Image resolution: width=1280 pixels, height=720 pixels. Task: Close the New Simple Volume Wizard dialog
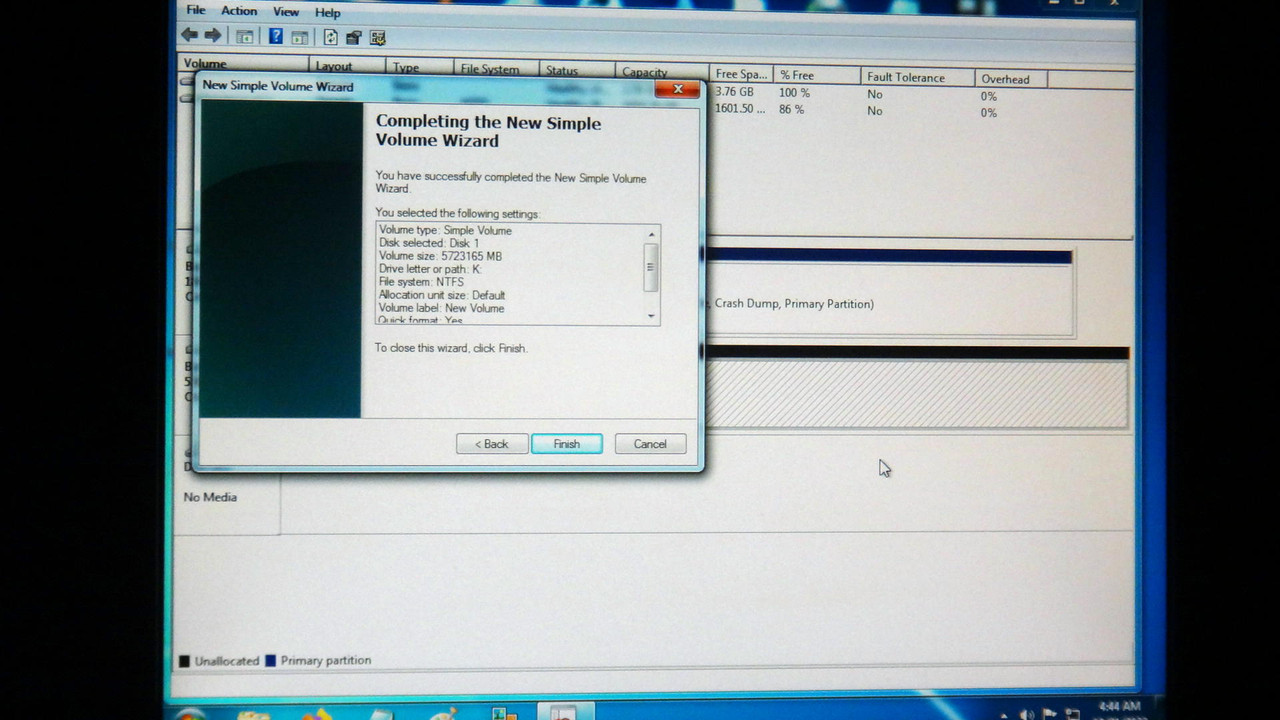[x=677, y=89]
